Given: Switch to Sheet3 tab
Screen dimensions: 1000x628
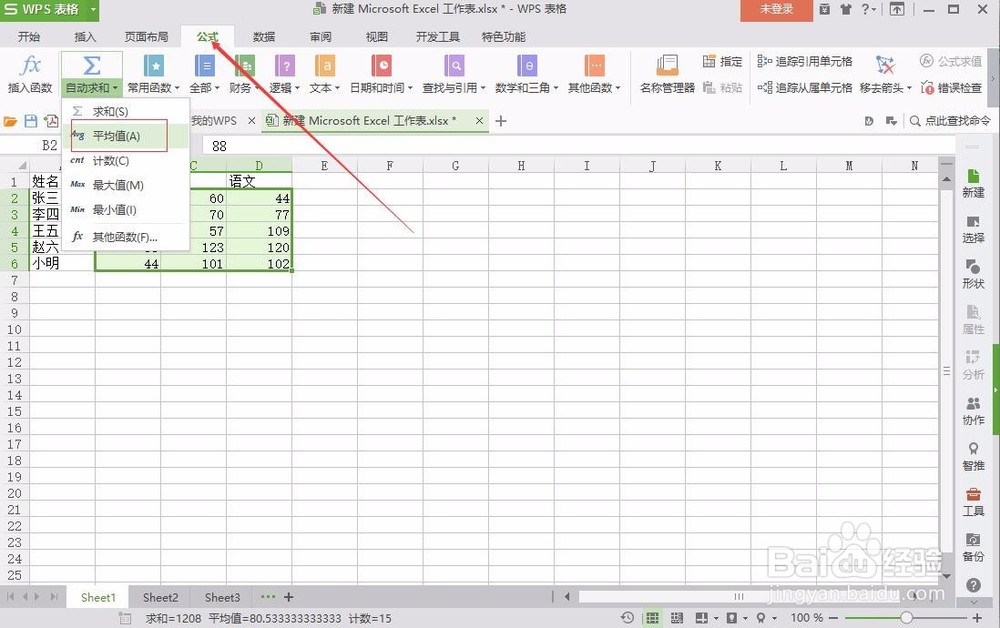Looking at the screenshot, I should point(222,597).
